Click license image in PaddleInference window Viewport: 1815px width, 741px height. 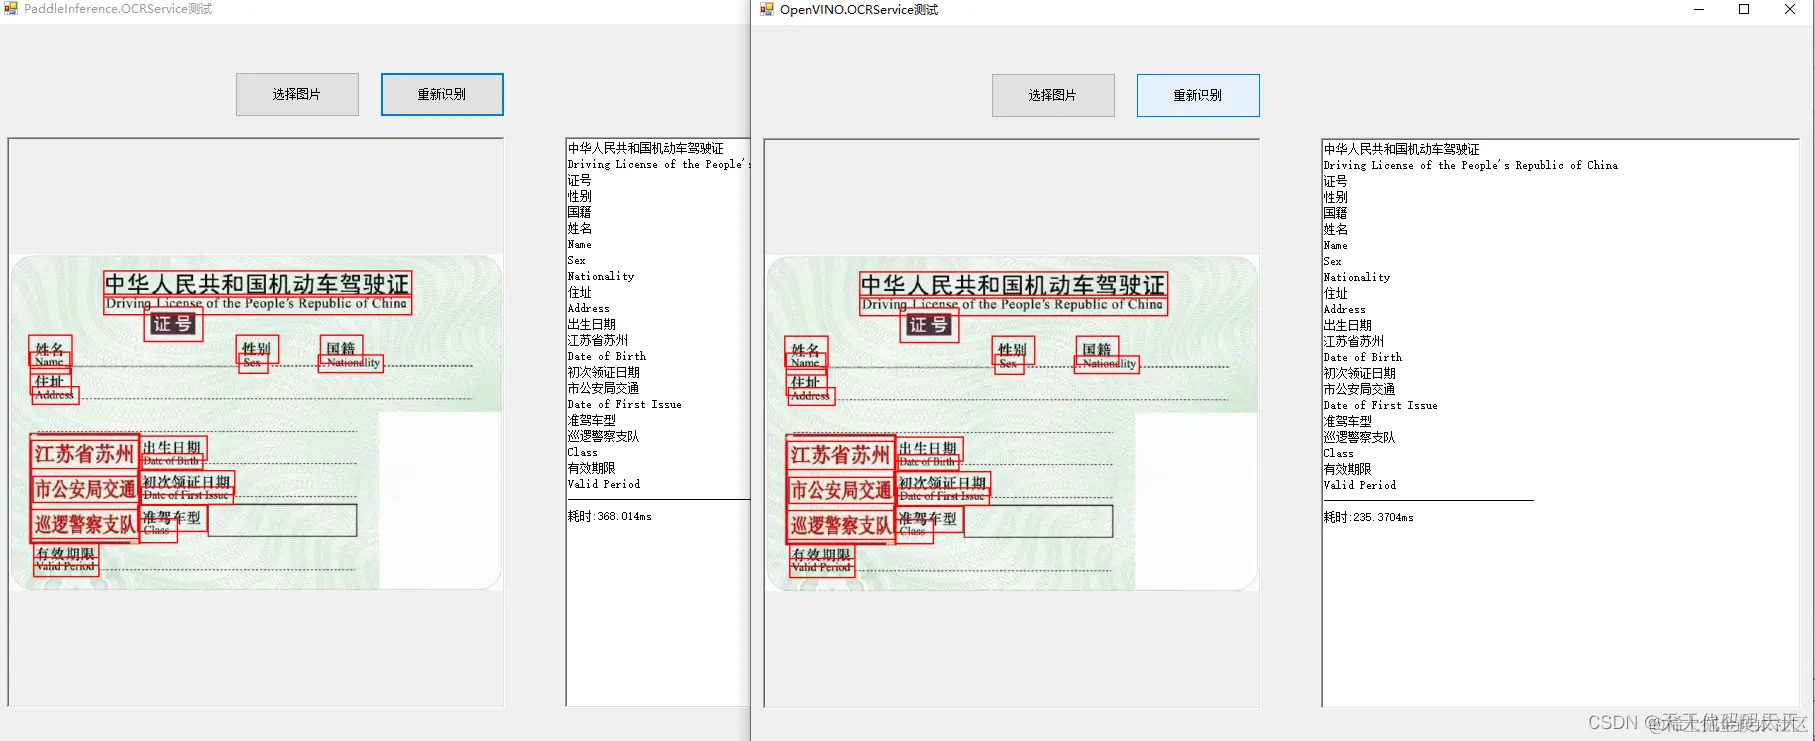[x=256, y=422]
